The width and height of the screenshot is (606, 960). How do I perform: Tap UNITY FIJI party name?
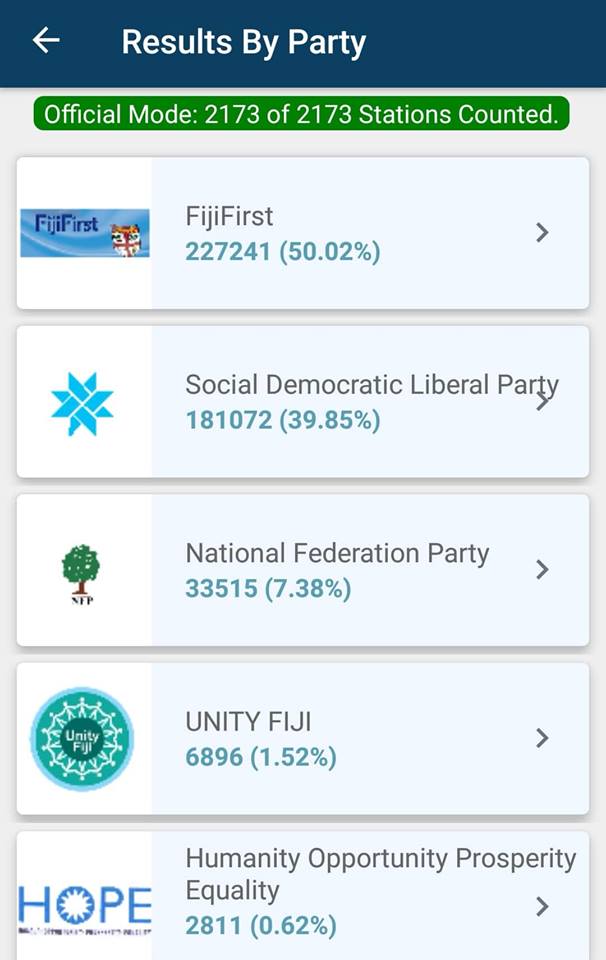[x=248, y=722]
